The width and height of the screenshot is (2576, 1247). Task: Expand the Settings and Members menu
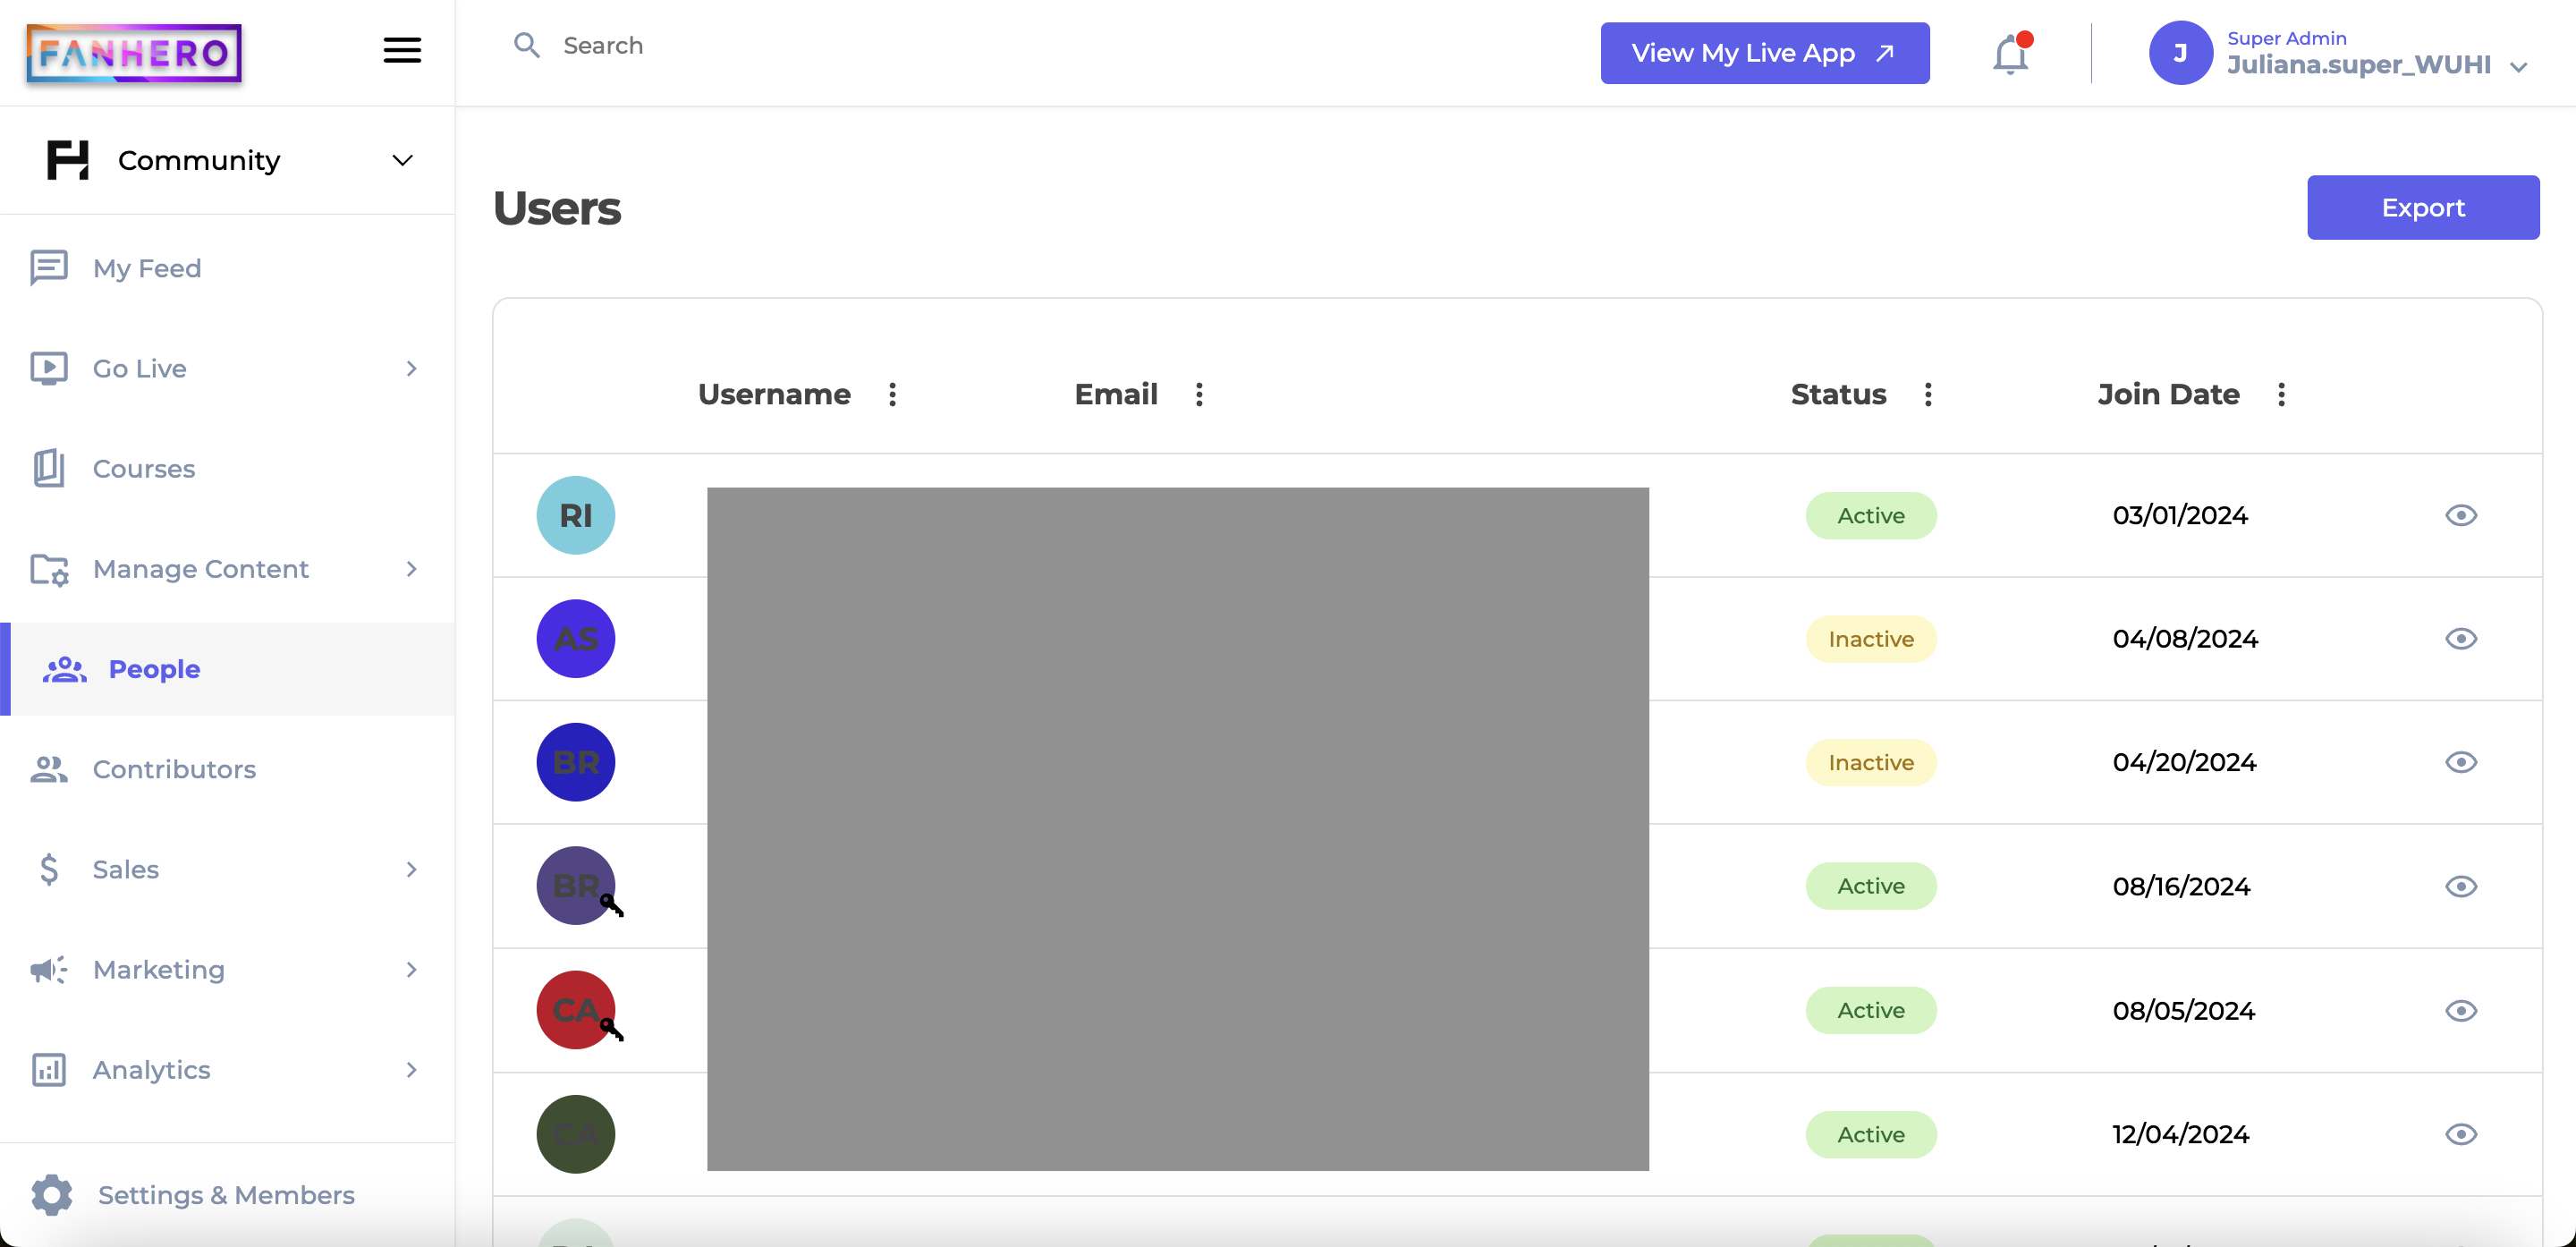225,1194
